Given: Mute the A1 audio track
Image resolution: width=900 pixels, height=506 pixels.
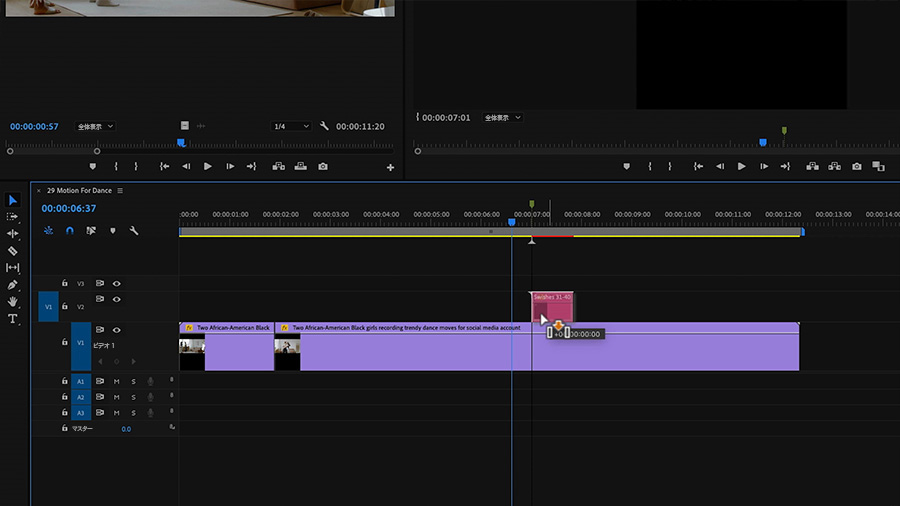Looking at the screenshot, I should (x=117, y=382).
